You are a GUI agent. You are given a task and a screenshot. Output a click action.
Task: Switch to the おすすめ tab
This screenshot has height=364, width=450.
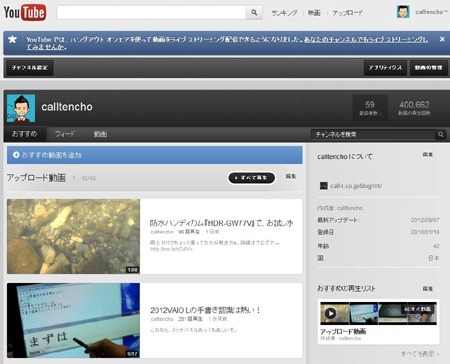tap(25, 134)
